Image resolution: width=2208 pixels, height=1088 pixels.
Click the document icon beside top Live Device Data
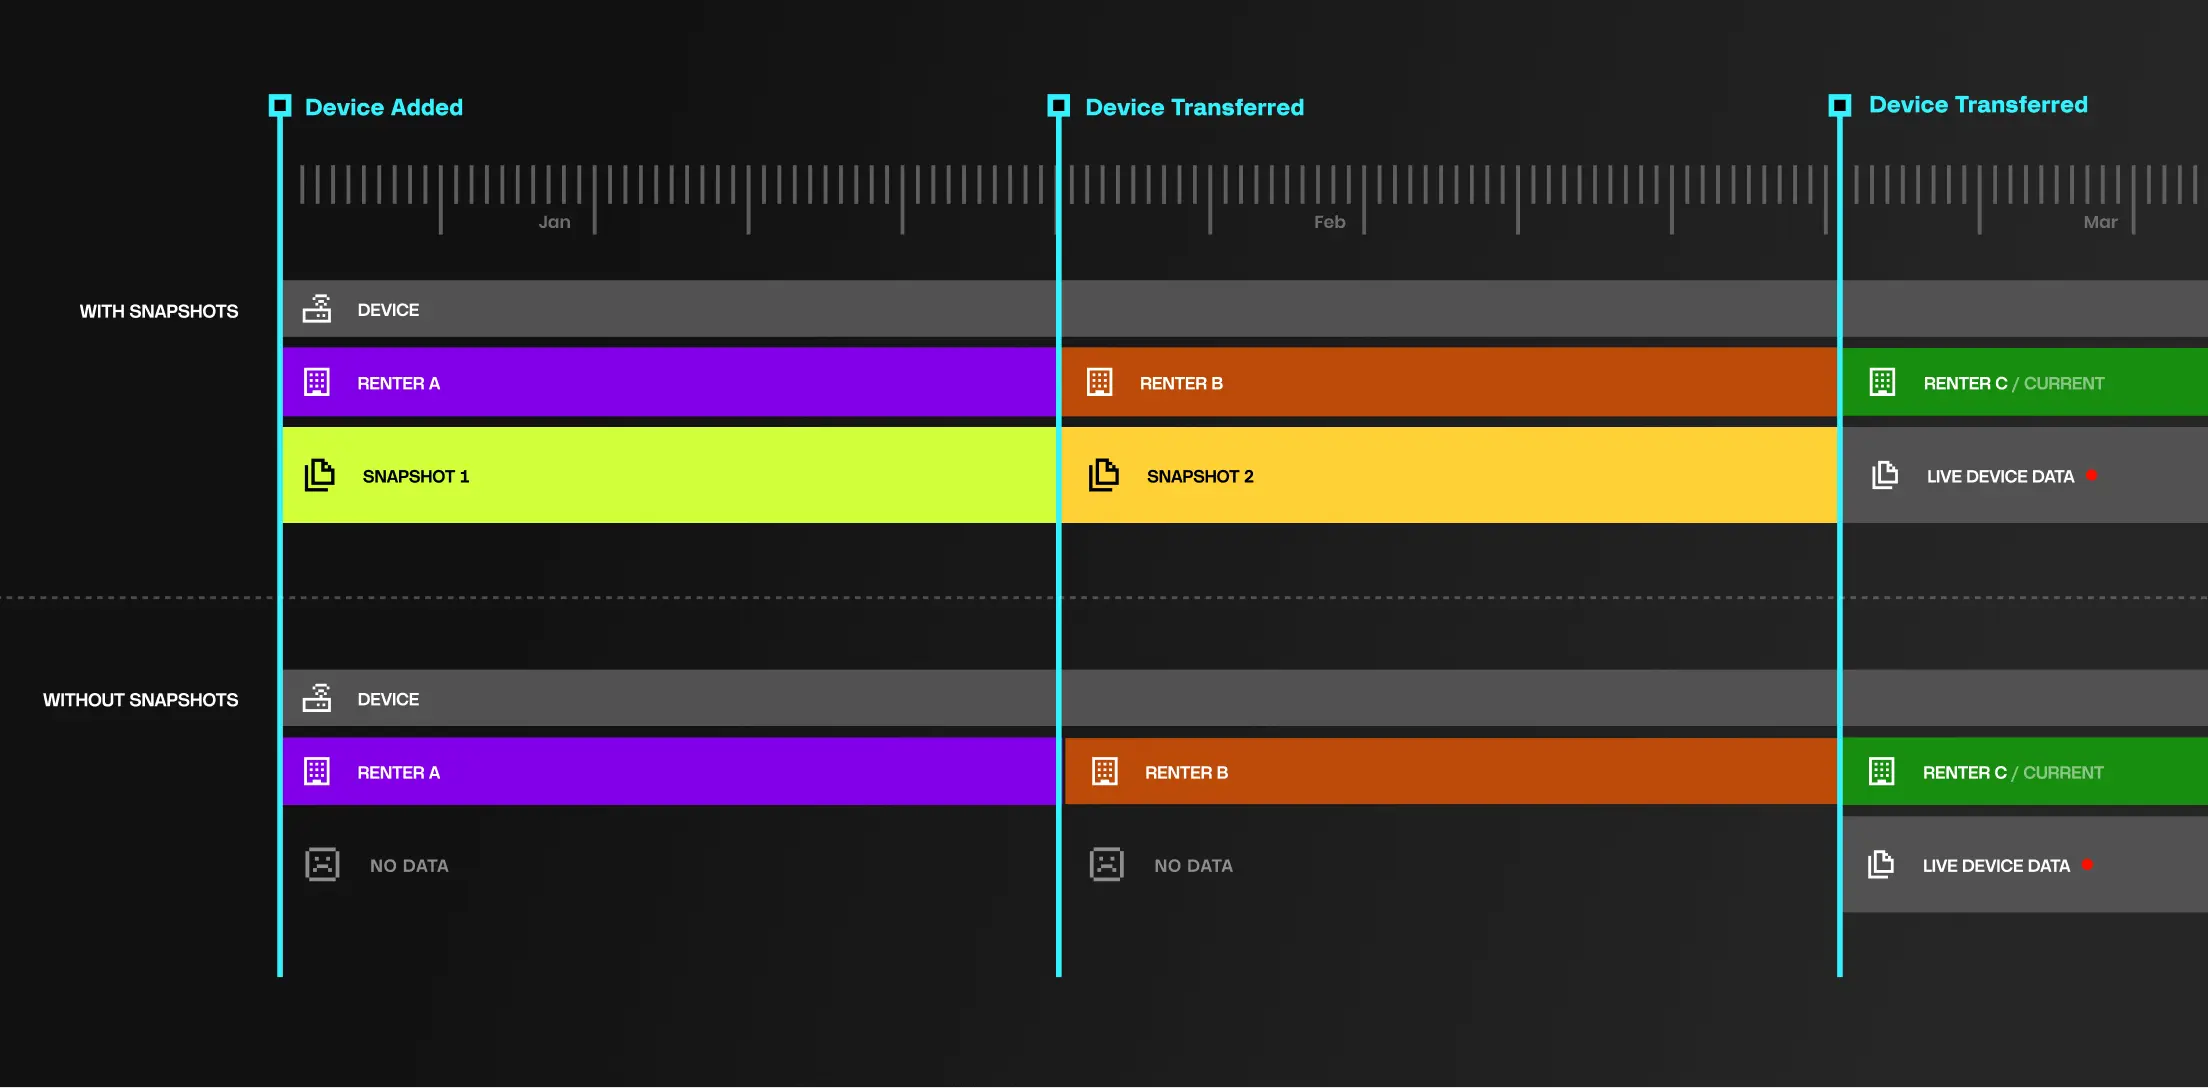point(1885,475)
